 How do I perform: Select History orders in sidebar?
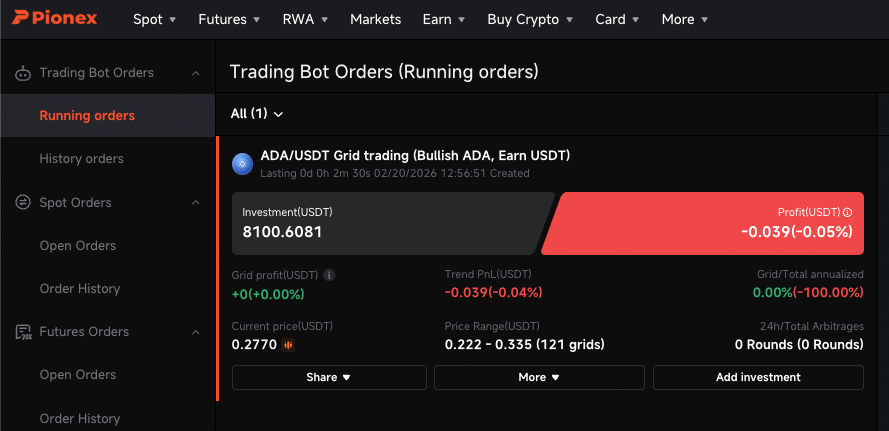pos(82,159)
